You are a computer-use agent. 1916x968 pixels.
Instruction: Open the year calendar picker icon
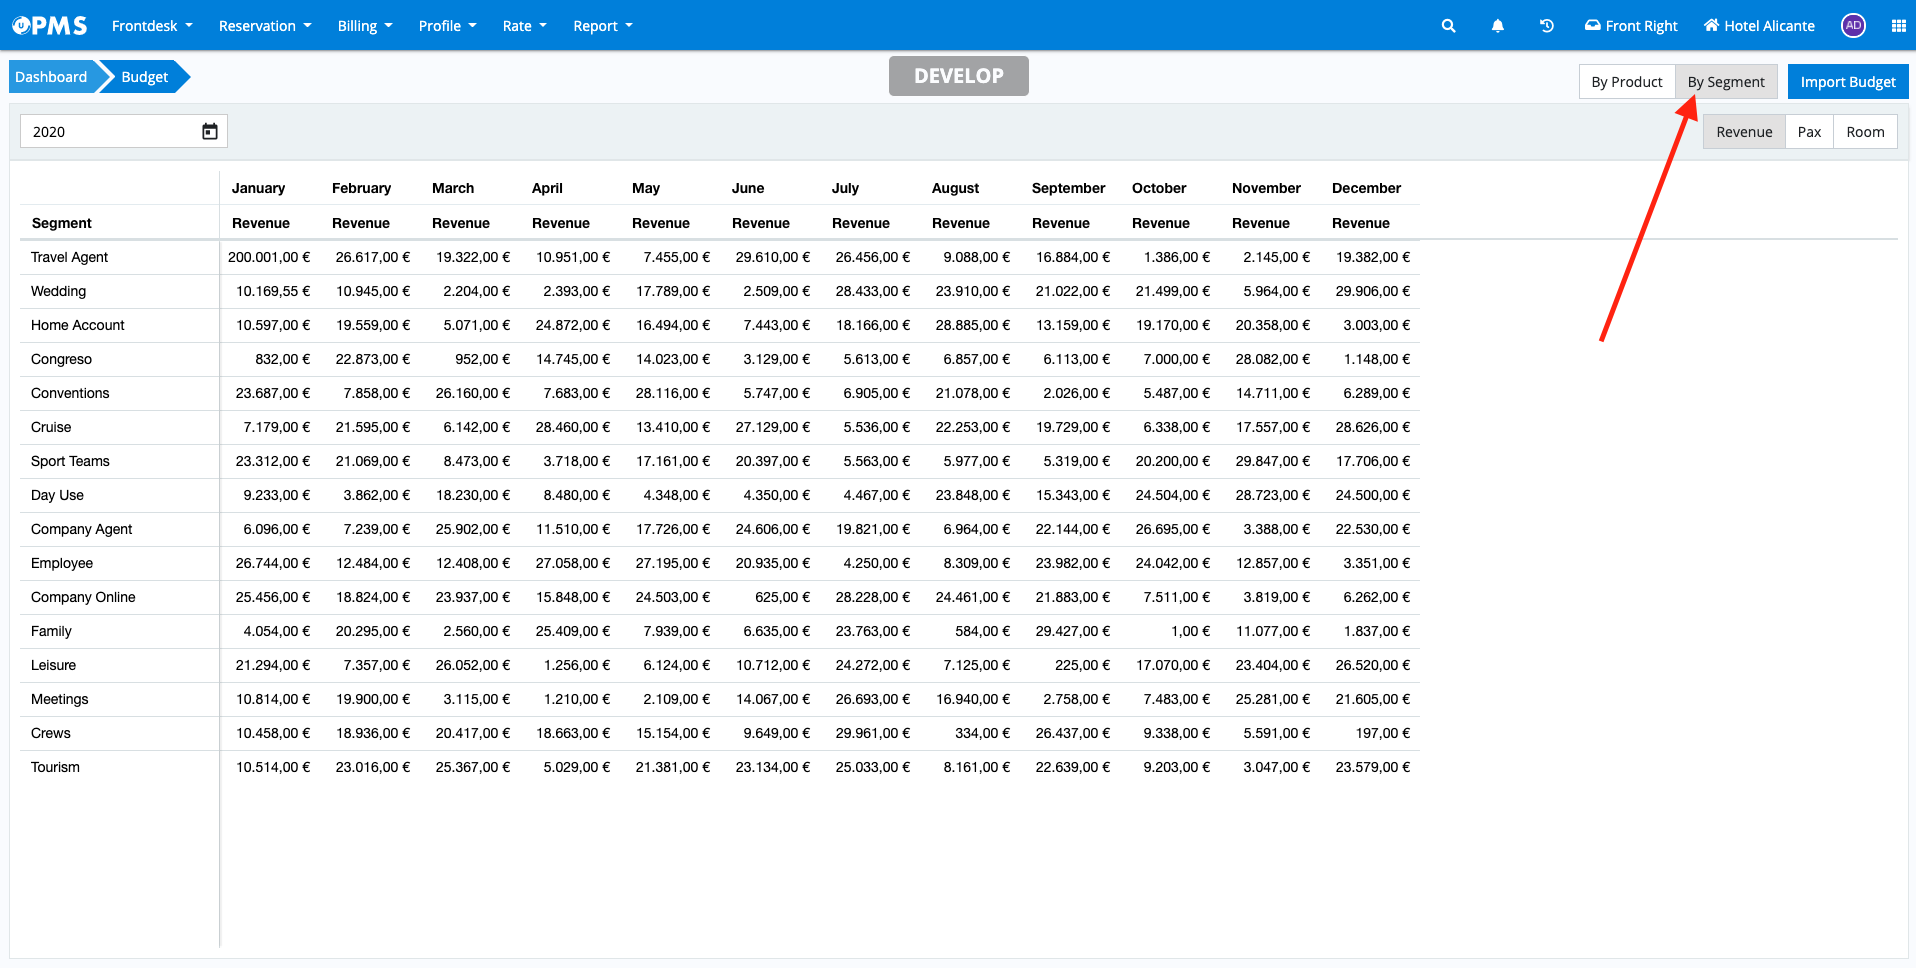pyautogui.click(x=210, y=132)
